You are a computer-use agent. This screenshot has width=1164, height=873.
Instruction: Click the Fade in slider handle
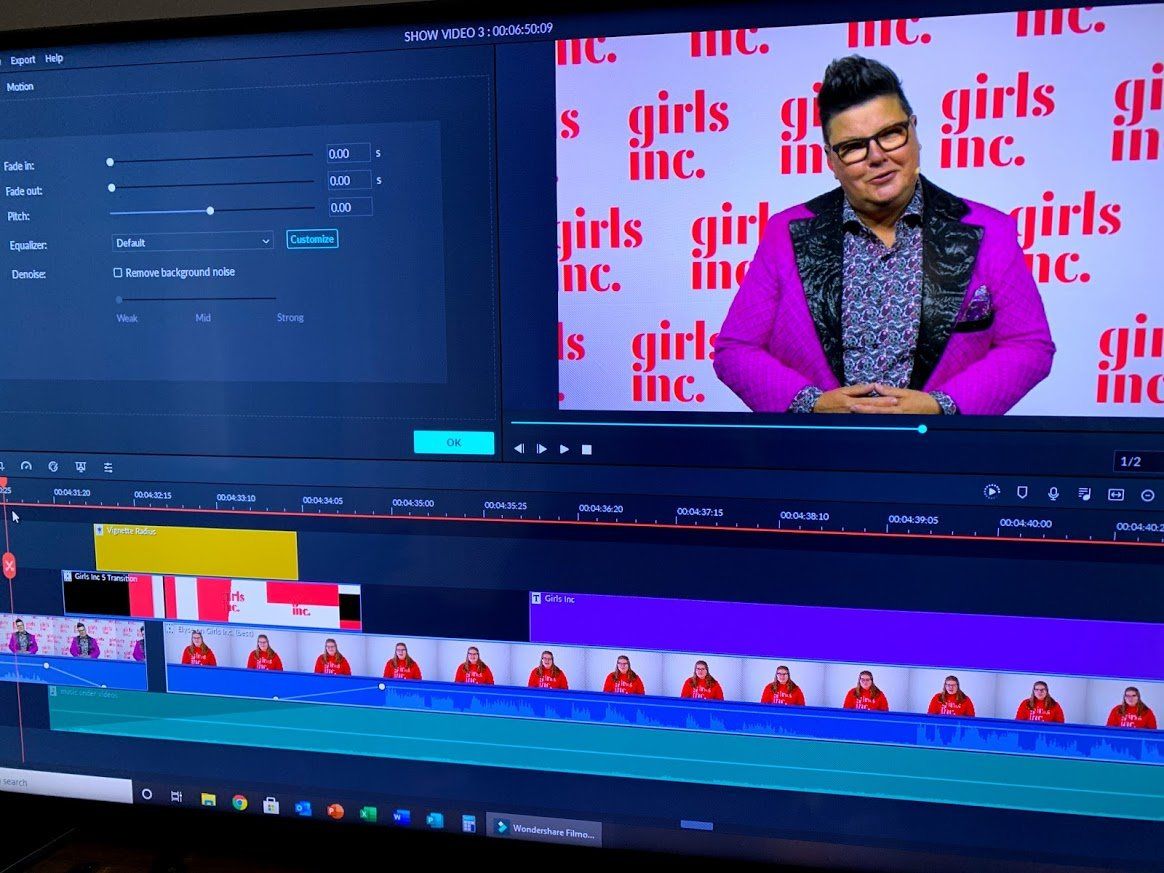(110, 162)
